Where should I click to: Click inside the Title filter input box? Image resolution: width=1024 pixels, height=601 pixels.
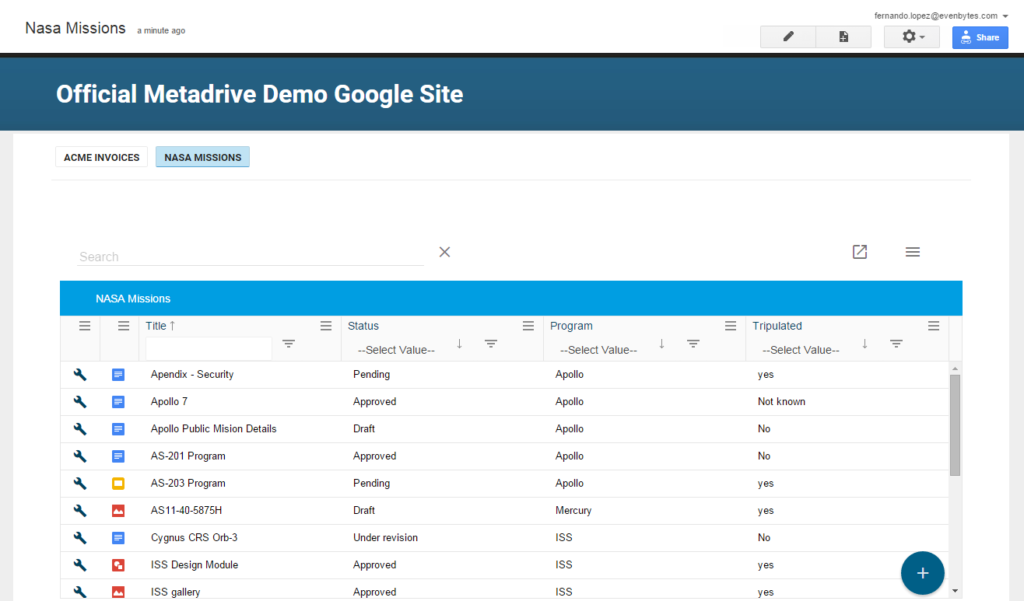tap(208, 349)
